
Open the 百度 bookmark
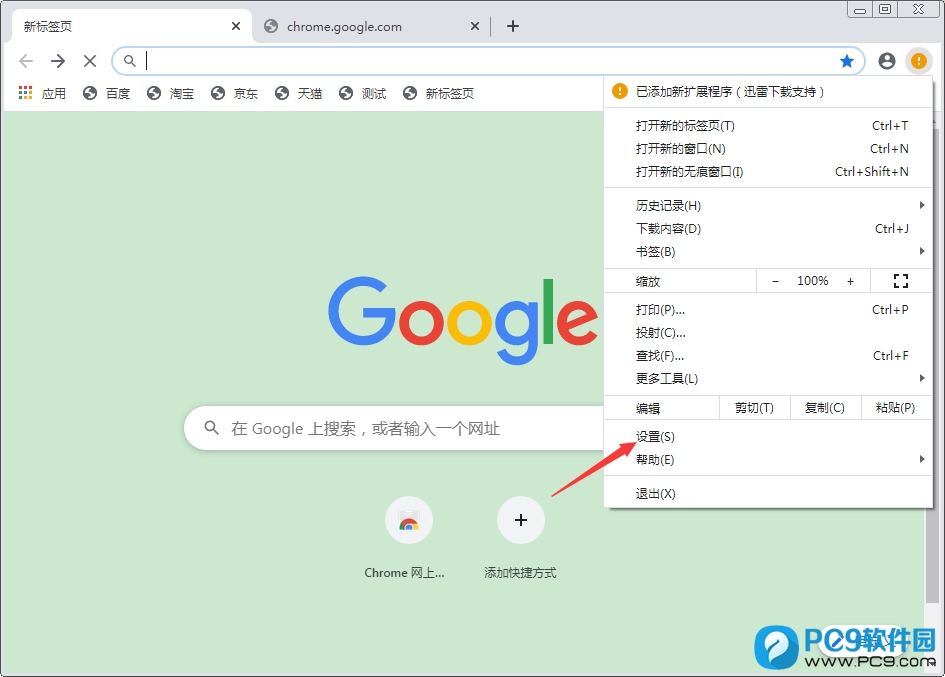coord(106,93)
